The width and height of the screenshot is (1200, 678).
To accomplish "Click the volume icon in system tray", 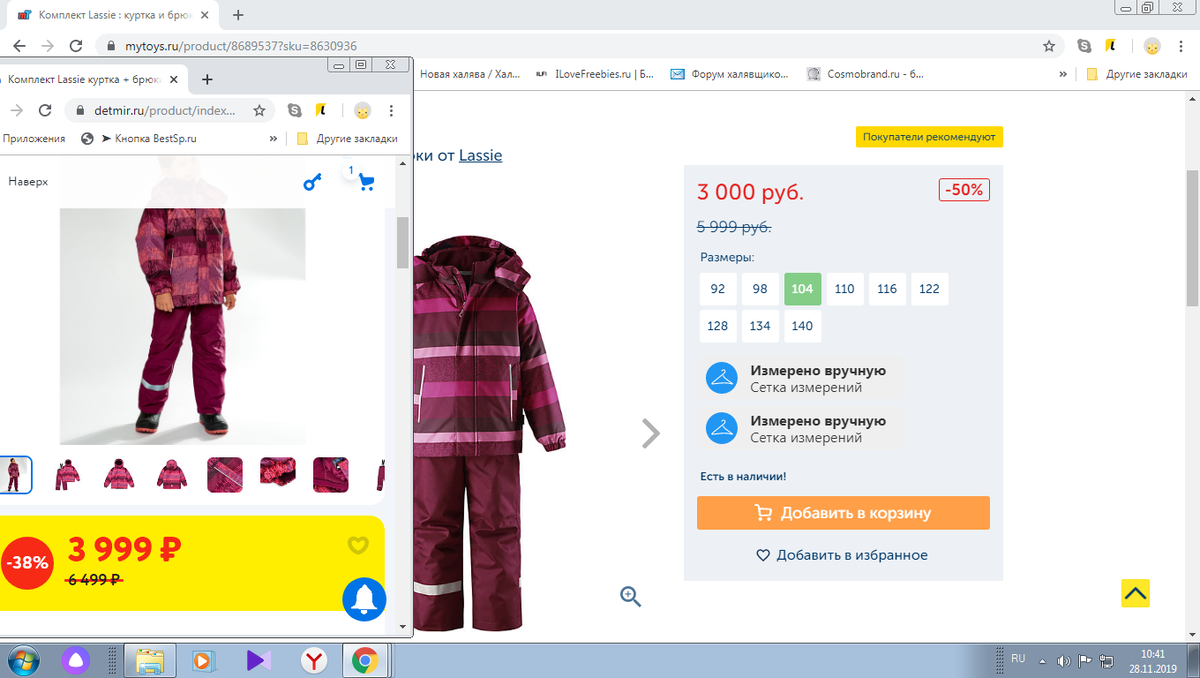I will [1064, 660].
